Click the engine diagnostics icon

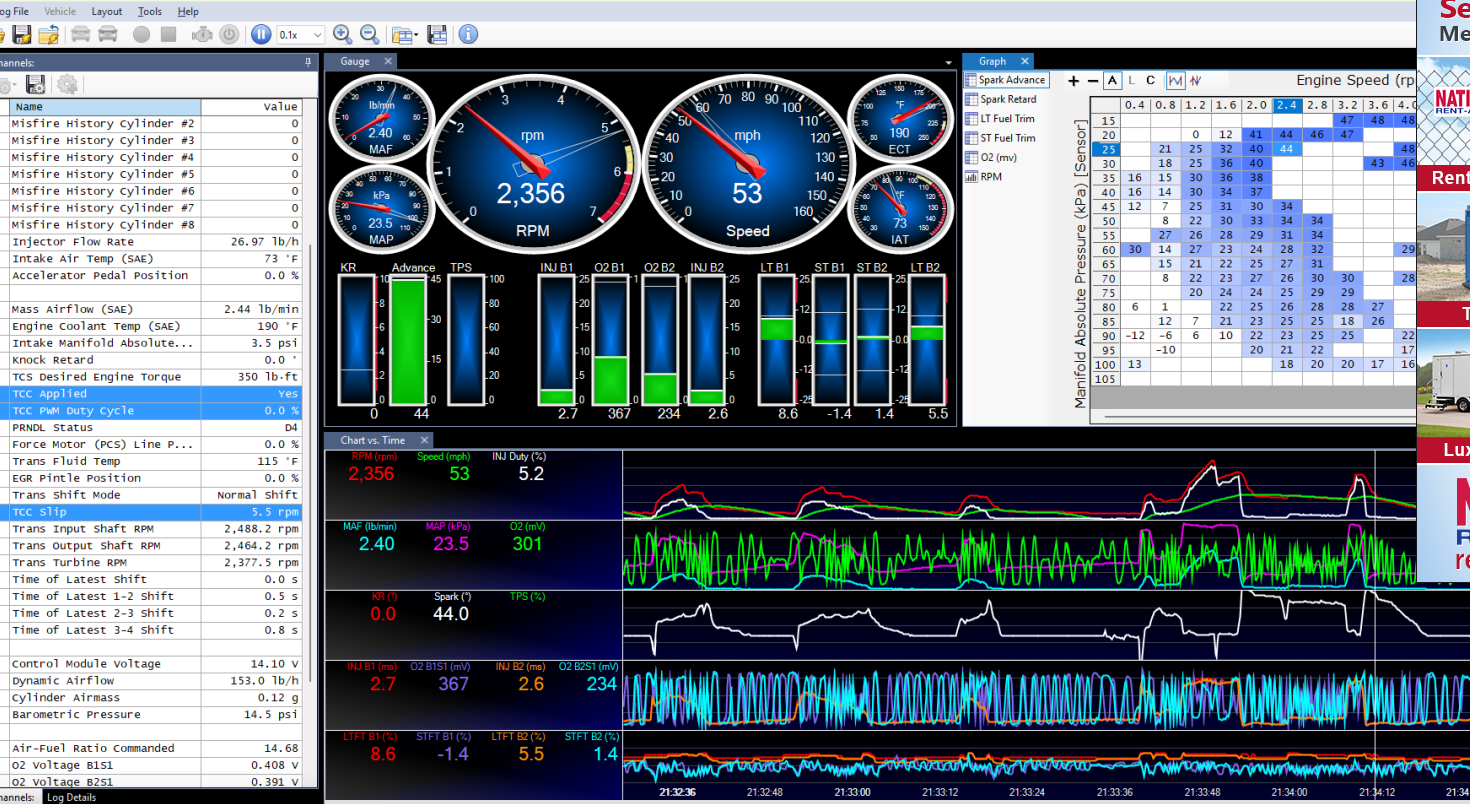click(202, 35)
